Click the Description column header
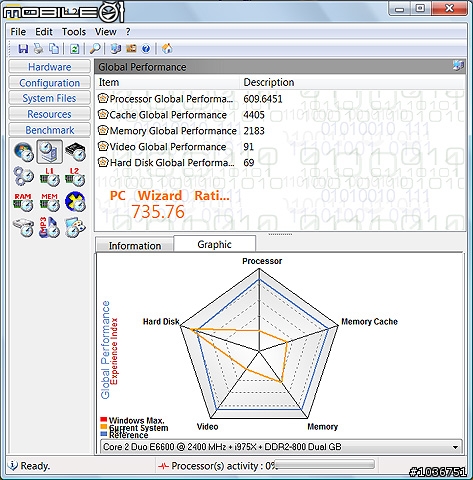Viewport: 473px width, 480px height. pos(352,82)
